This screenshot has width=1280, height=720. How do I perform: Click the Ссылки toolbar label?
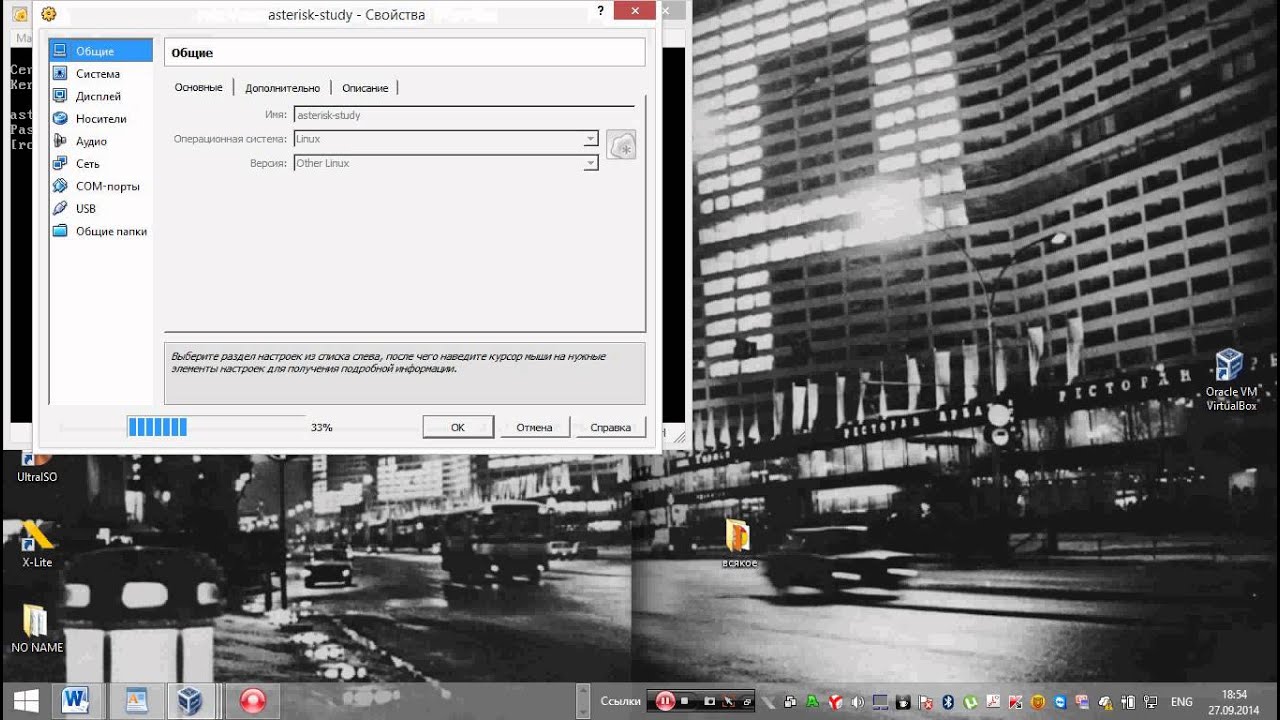(620, 702)
